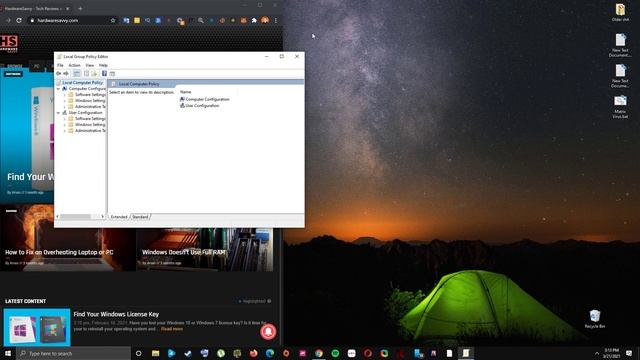Collapse User Configuration tree node
The image size is (640, 360).
[x=58, y=113]
